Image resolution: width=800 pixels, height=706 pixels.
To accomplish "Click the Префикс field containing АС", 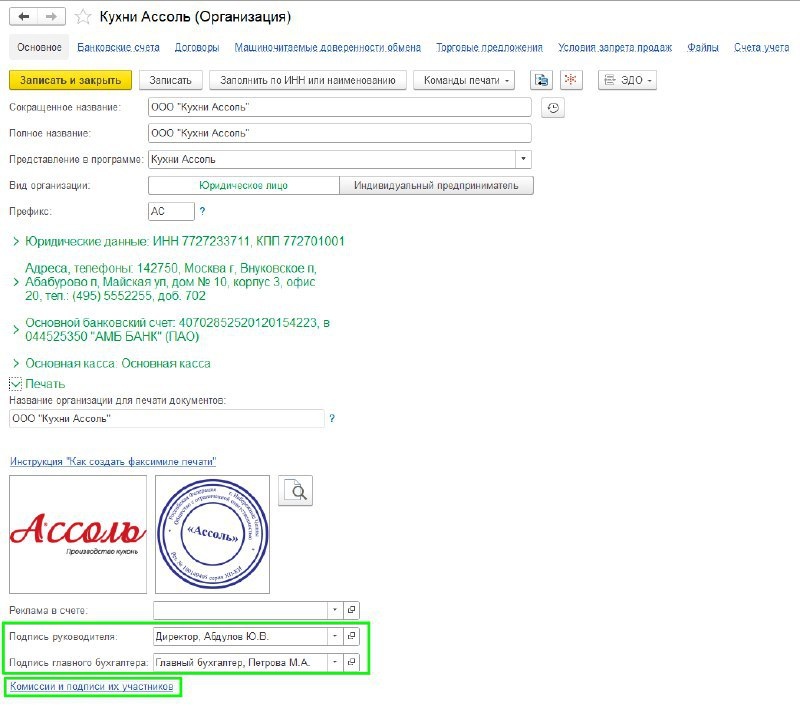I will point(171,211).
